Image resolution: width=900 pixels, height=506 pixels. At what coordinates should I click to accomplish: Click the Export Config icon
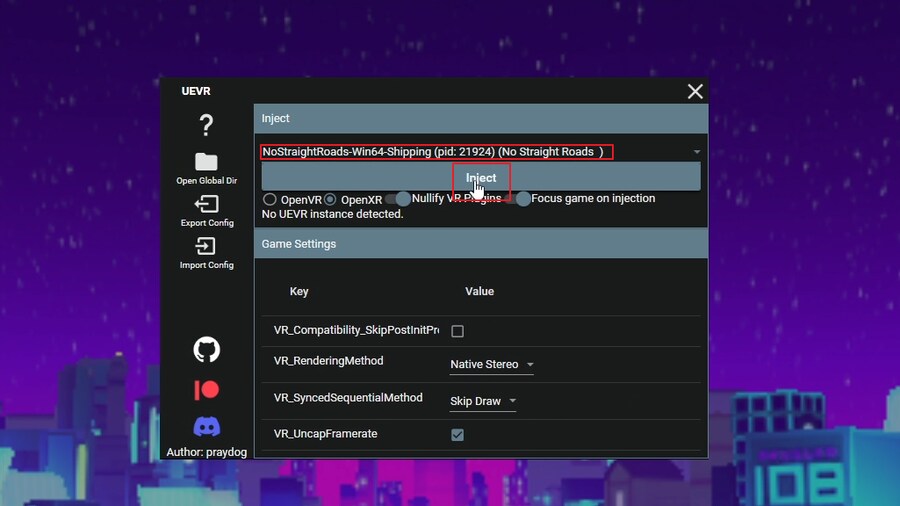click(x=206, y=204)
